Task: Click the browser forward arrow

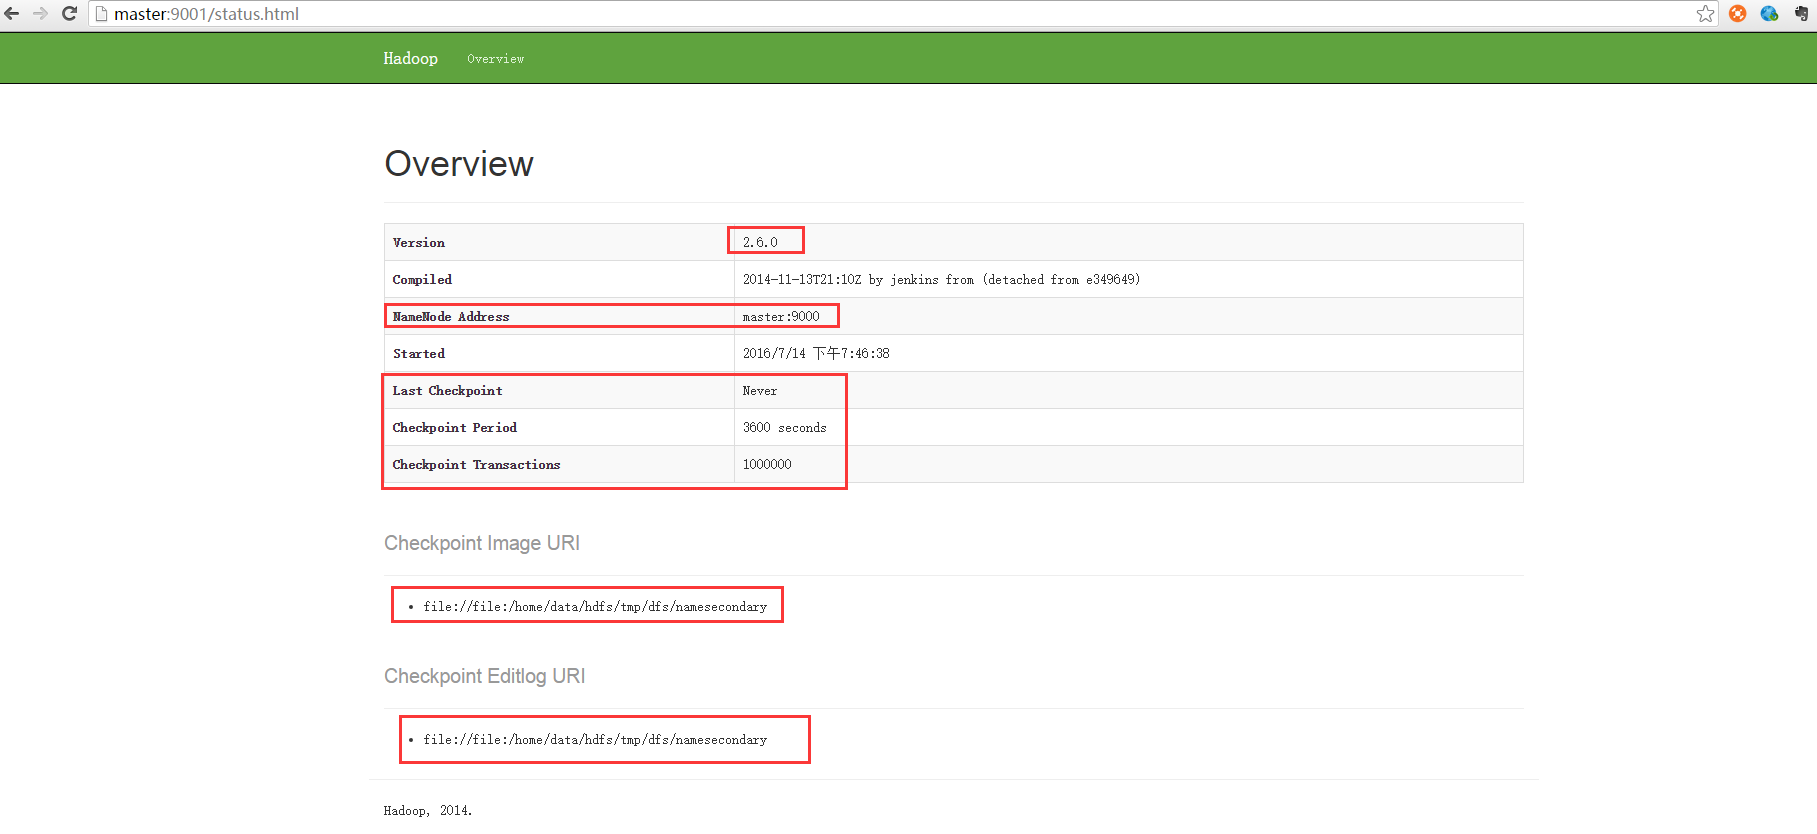Action: (40, 14)
